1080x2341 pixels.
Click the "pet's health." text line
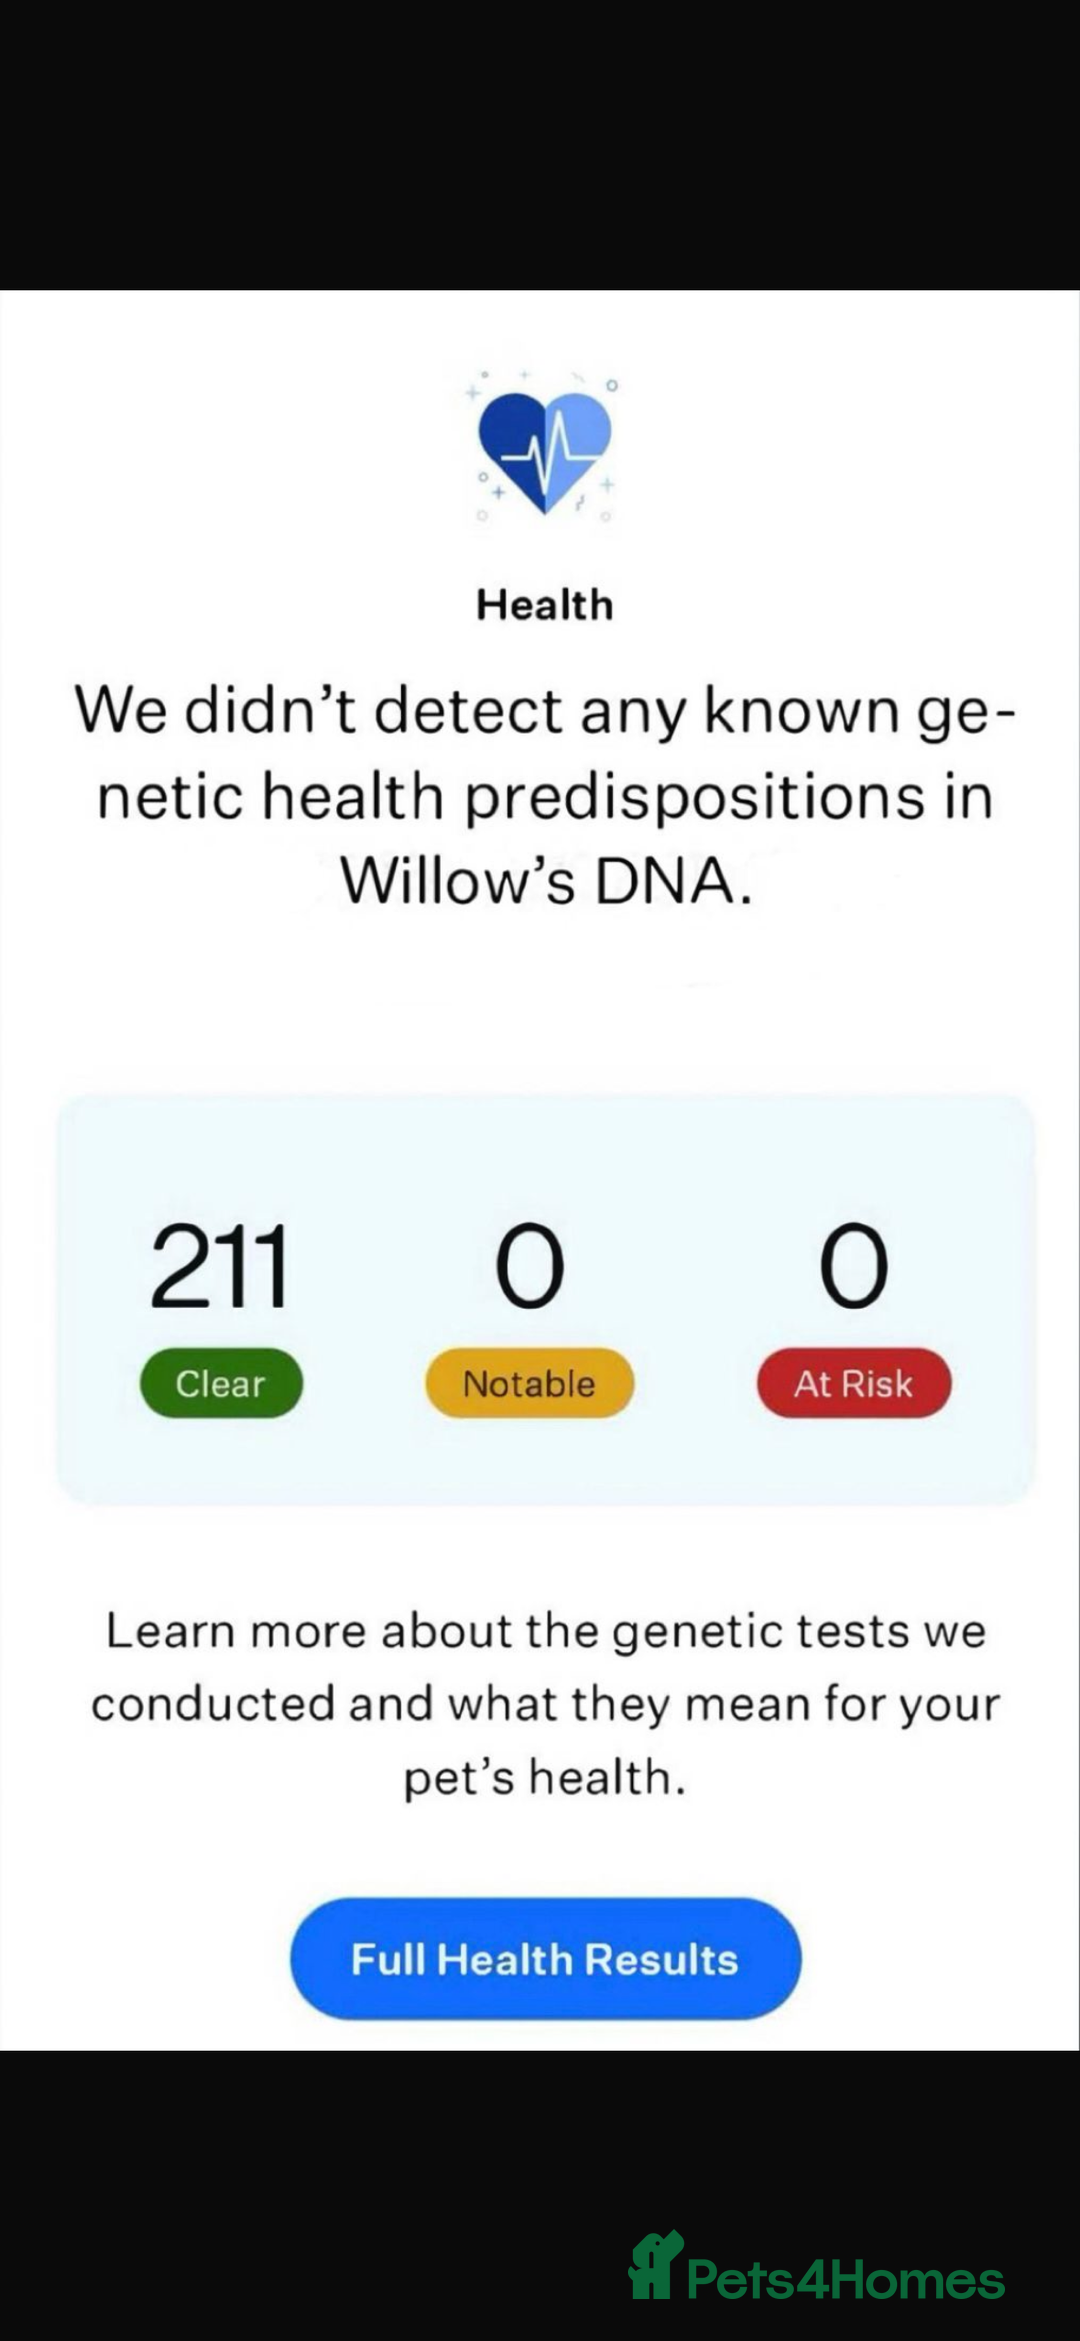(545, 1777)
